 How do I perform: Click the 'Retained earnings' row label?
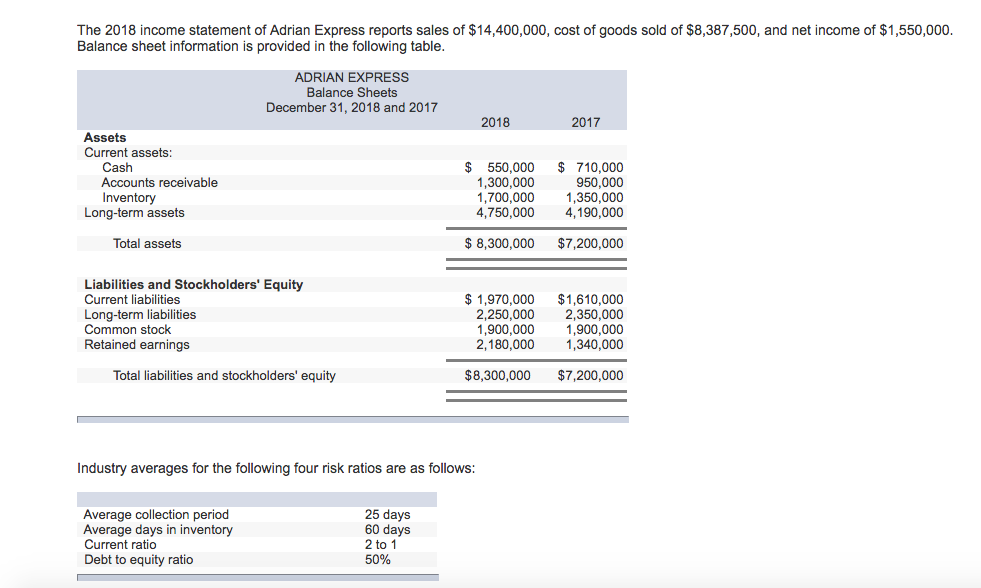pyautogui.click(x=137, y=345)
